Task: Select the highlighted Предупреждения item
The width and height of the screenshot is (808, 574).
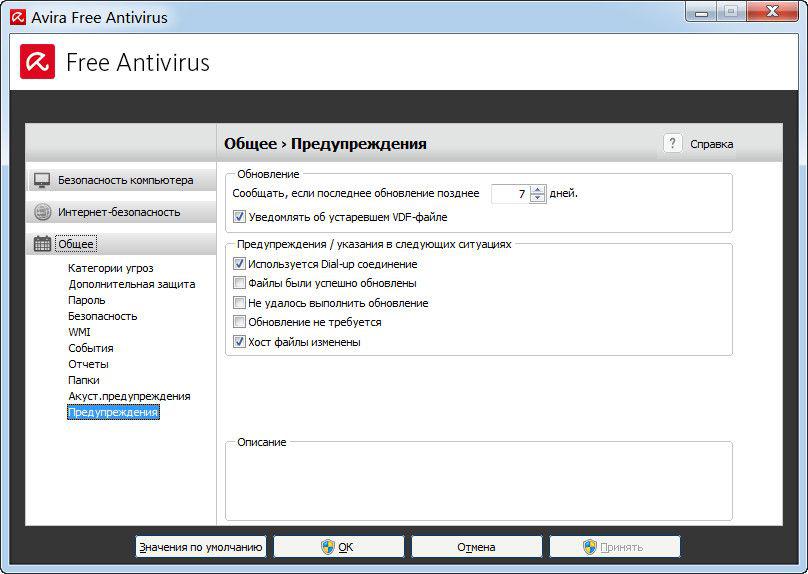Action: 113,412
